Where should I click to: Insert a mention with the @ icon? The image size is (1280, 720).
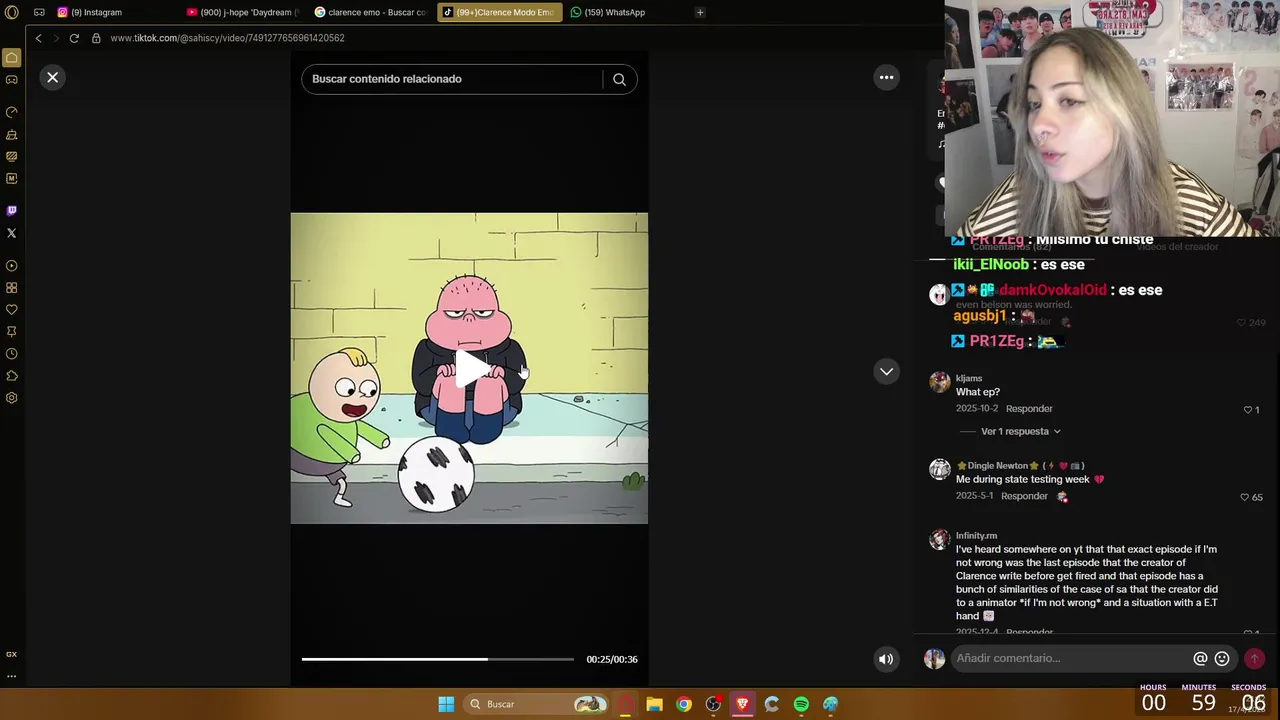1200,658
